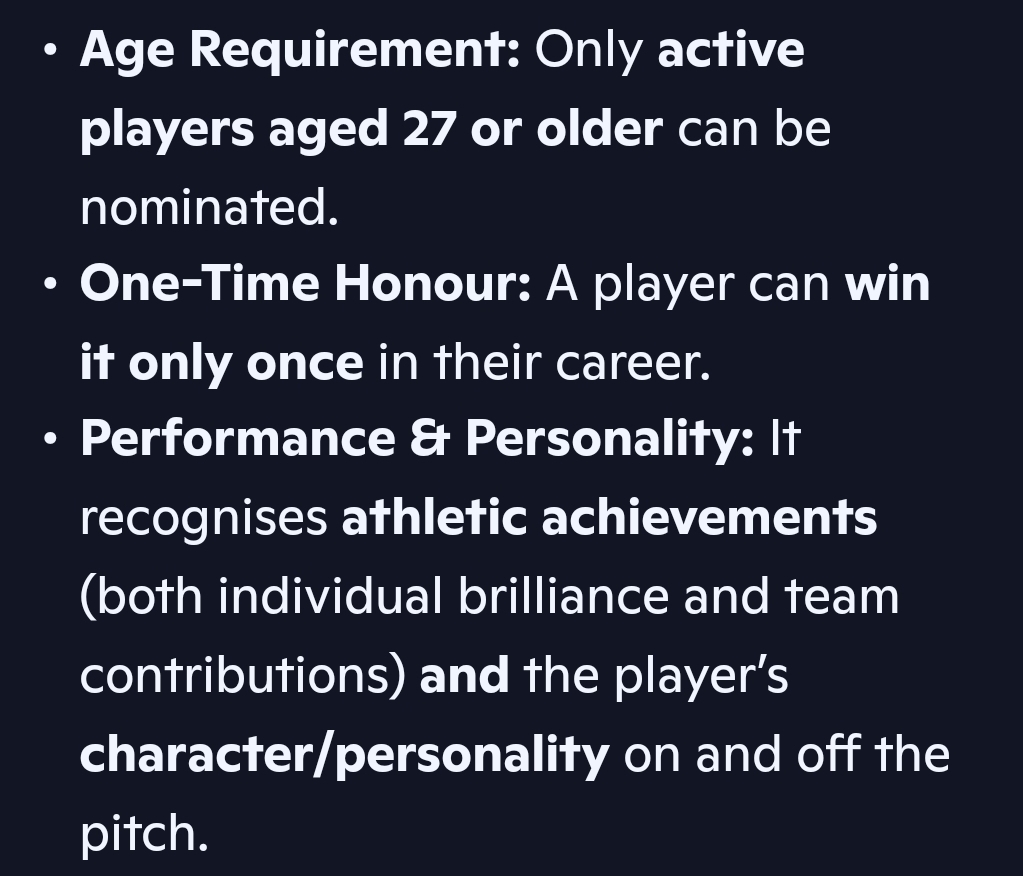Click the bold word 'active' in first line
This screenshot has width=1023, height=876.
coord(731,50)
